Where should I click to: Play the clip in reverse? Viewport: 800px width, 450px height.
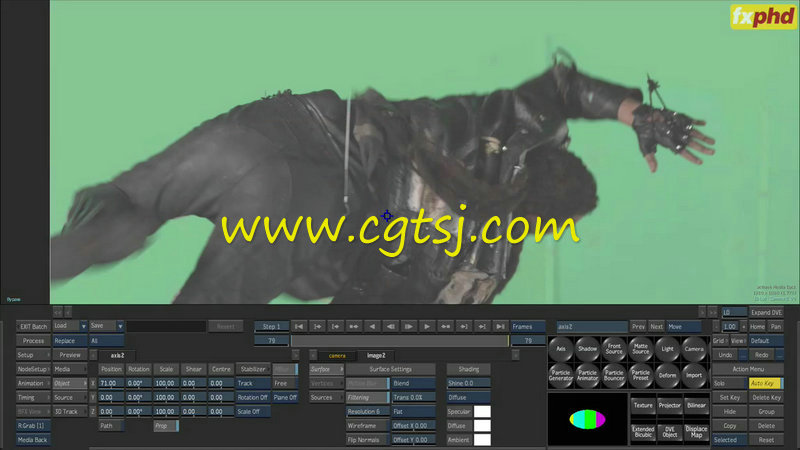[372, 327]
